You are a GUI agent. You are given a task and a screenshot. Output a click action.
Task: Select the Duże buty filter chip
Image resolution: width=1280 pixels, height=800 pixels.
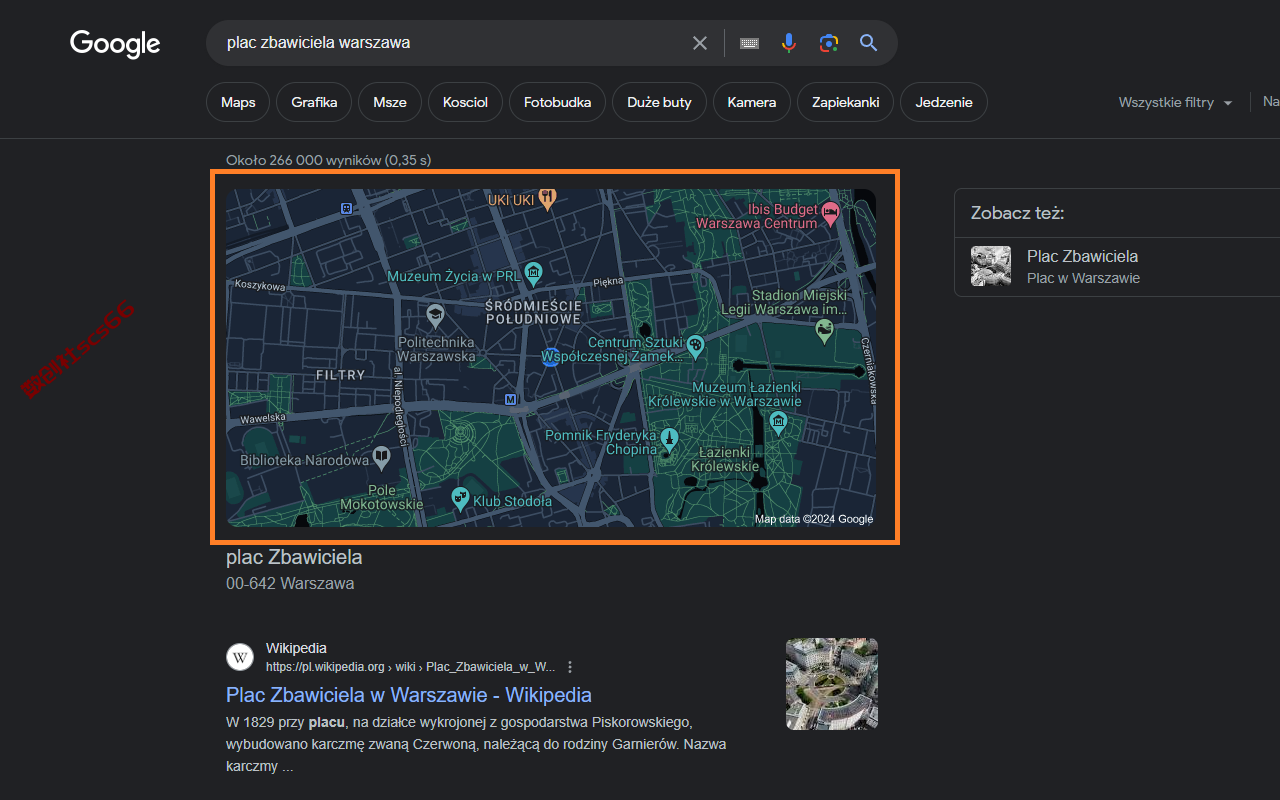pos(659,102)
